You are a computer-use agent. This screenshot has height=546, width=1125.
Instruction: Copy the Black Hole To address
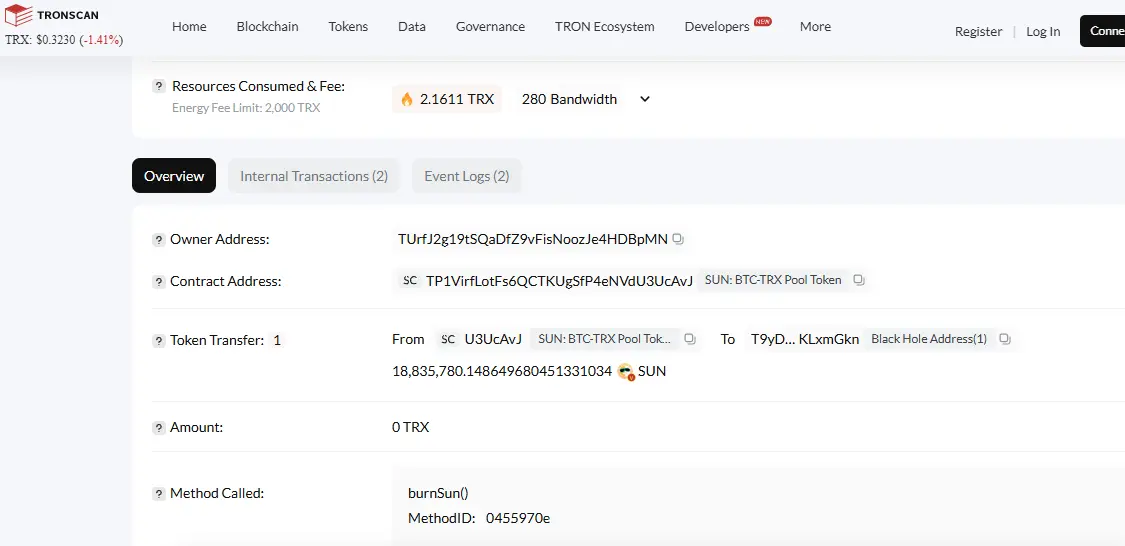(x=1004, y=339)
